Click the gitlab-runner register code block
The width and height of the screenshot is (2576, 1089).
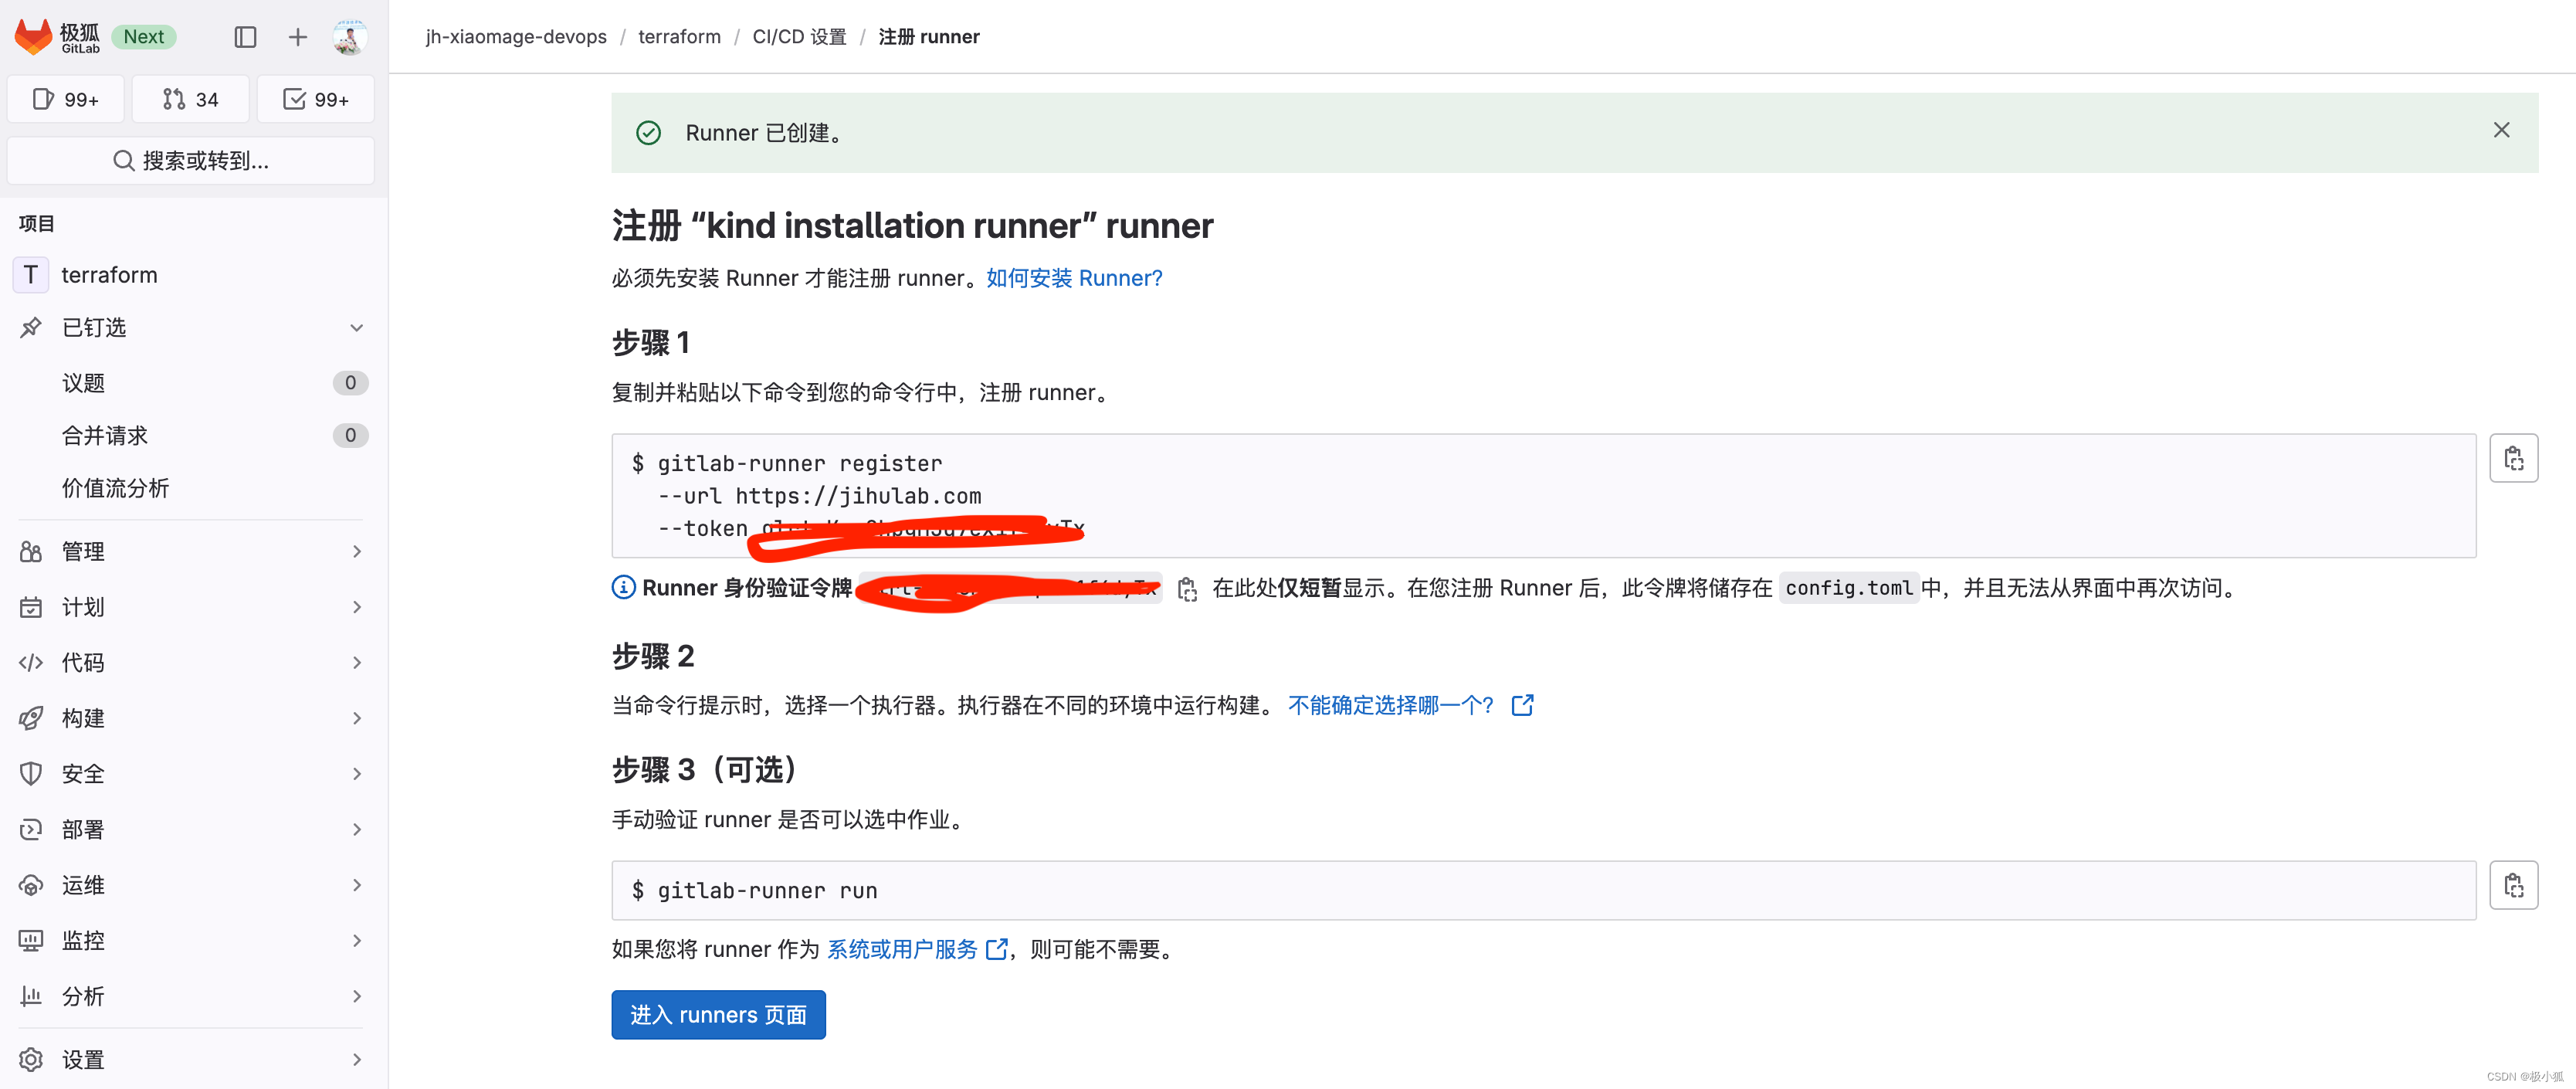pyautogui.click(x=1543, y=495)
